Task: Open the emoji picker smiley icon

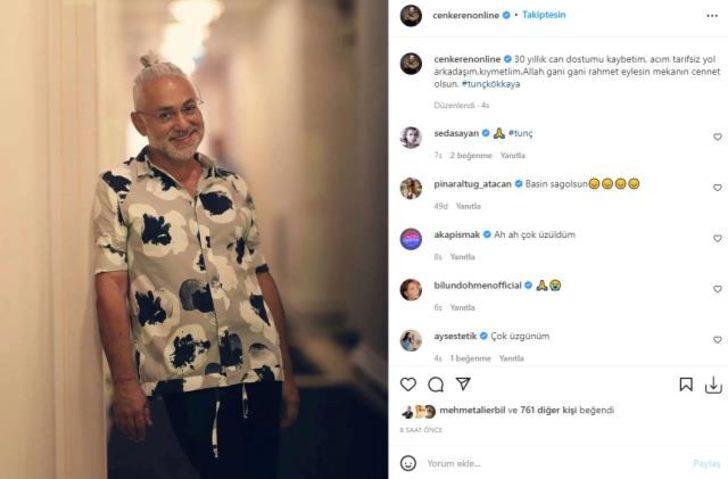Action: point(408,463)
